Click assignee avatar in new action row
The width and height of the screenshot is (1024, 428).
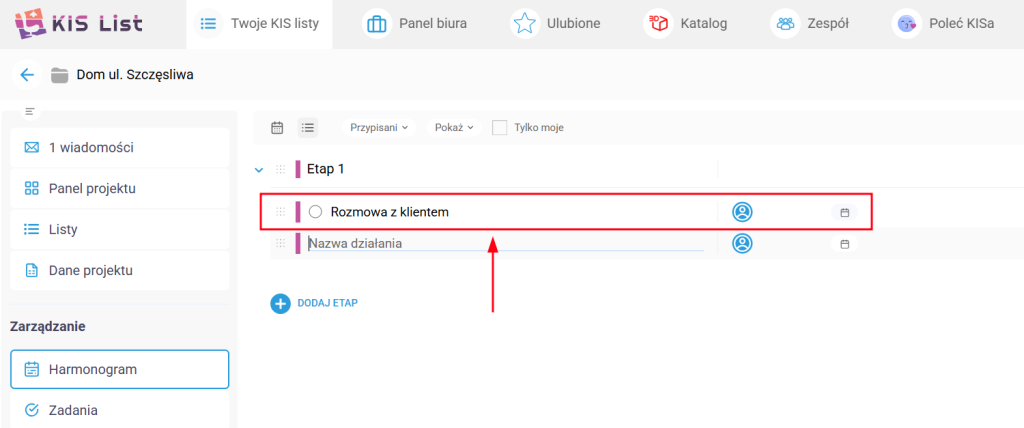pyautogui.click(x=742, y=243)
